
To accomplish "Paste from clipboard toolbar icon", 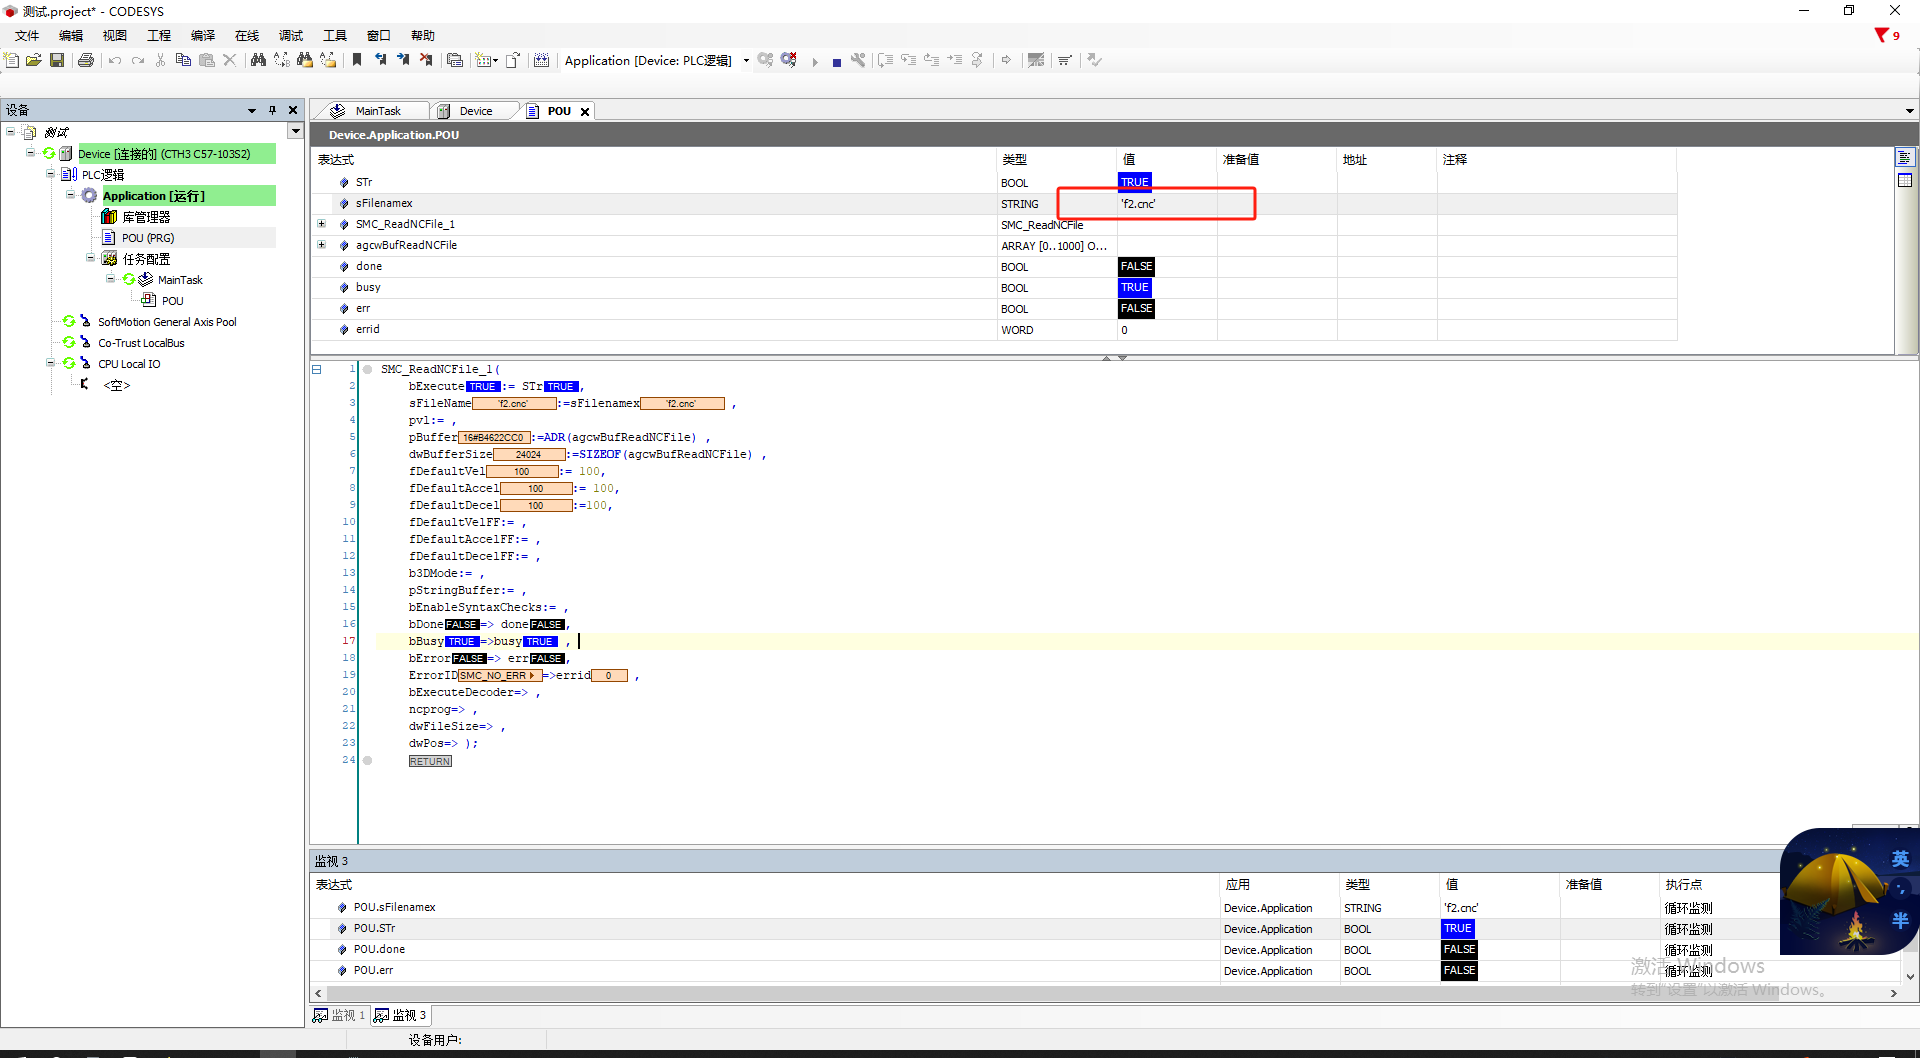I will tap(206, 60).
